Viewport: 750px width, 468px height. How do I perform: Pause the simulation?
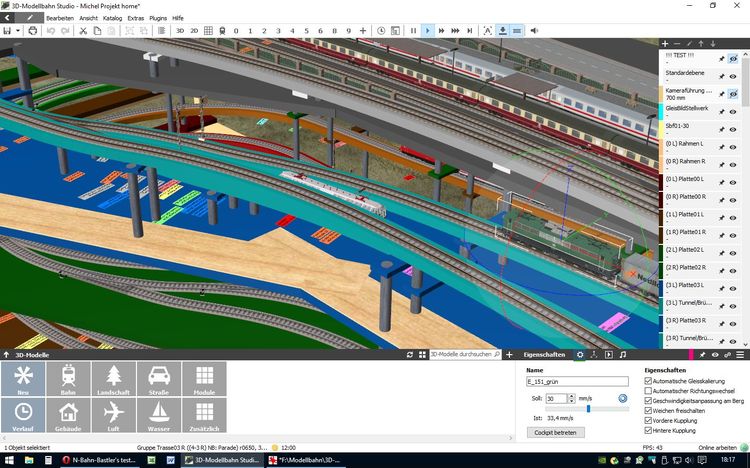point(413,31)
